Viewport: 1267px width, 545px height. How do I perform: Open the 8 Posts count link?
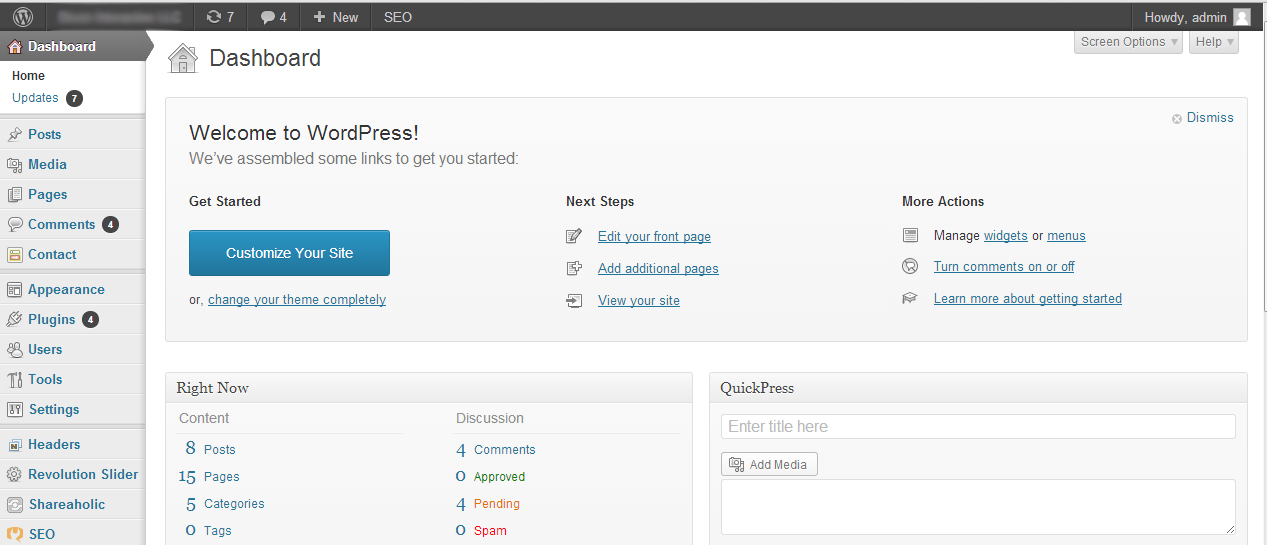[210, 449]
